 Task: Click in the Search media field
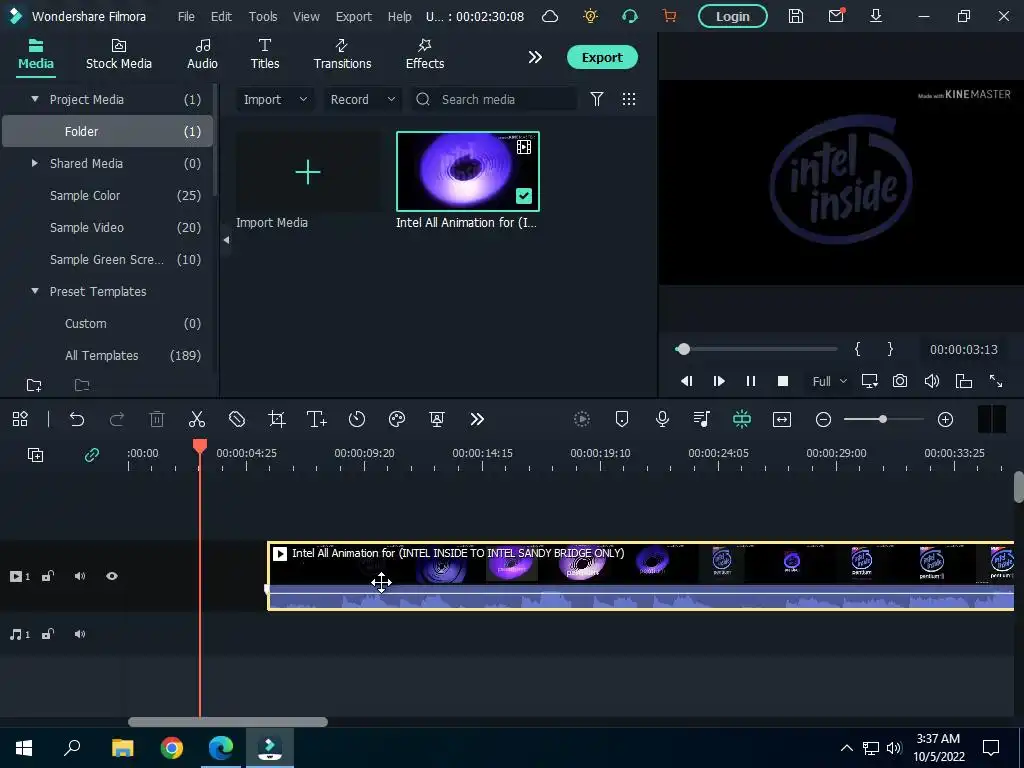tap(494, 99)
